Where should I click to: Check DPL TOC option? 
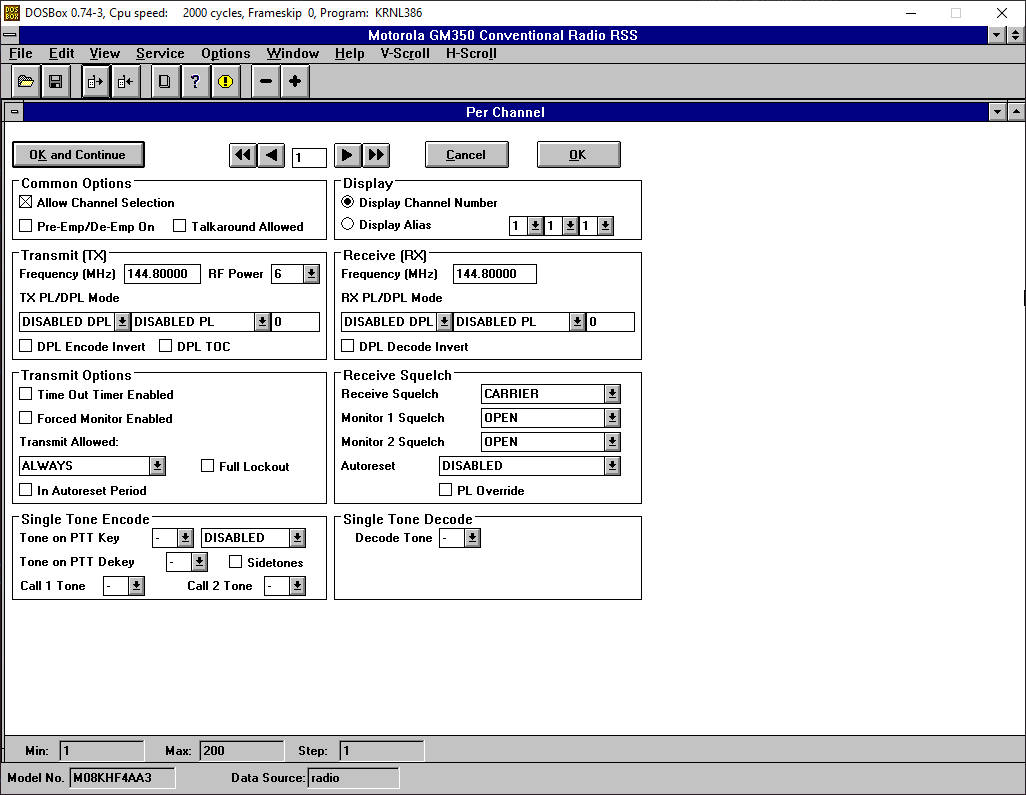[x=166, y=345]
